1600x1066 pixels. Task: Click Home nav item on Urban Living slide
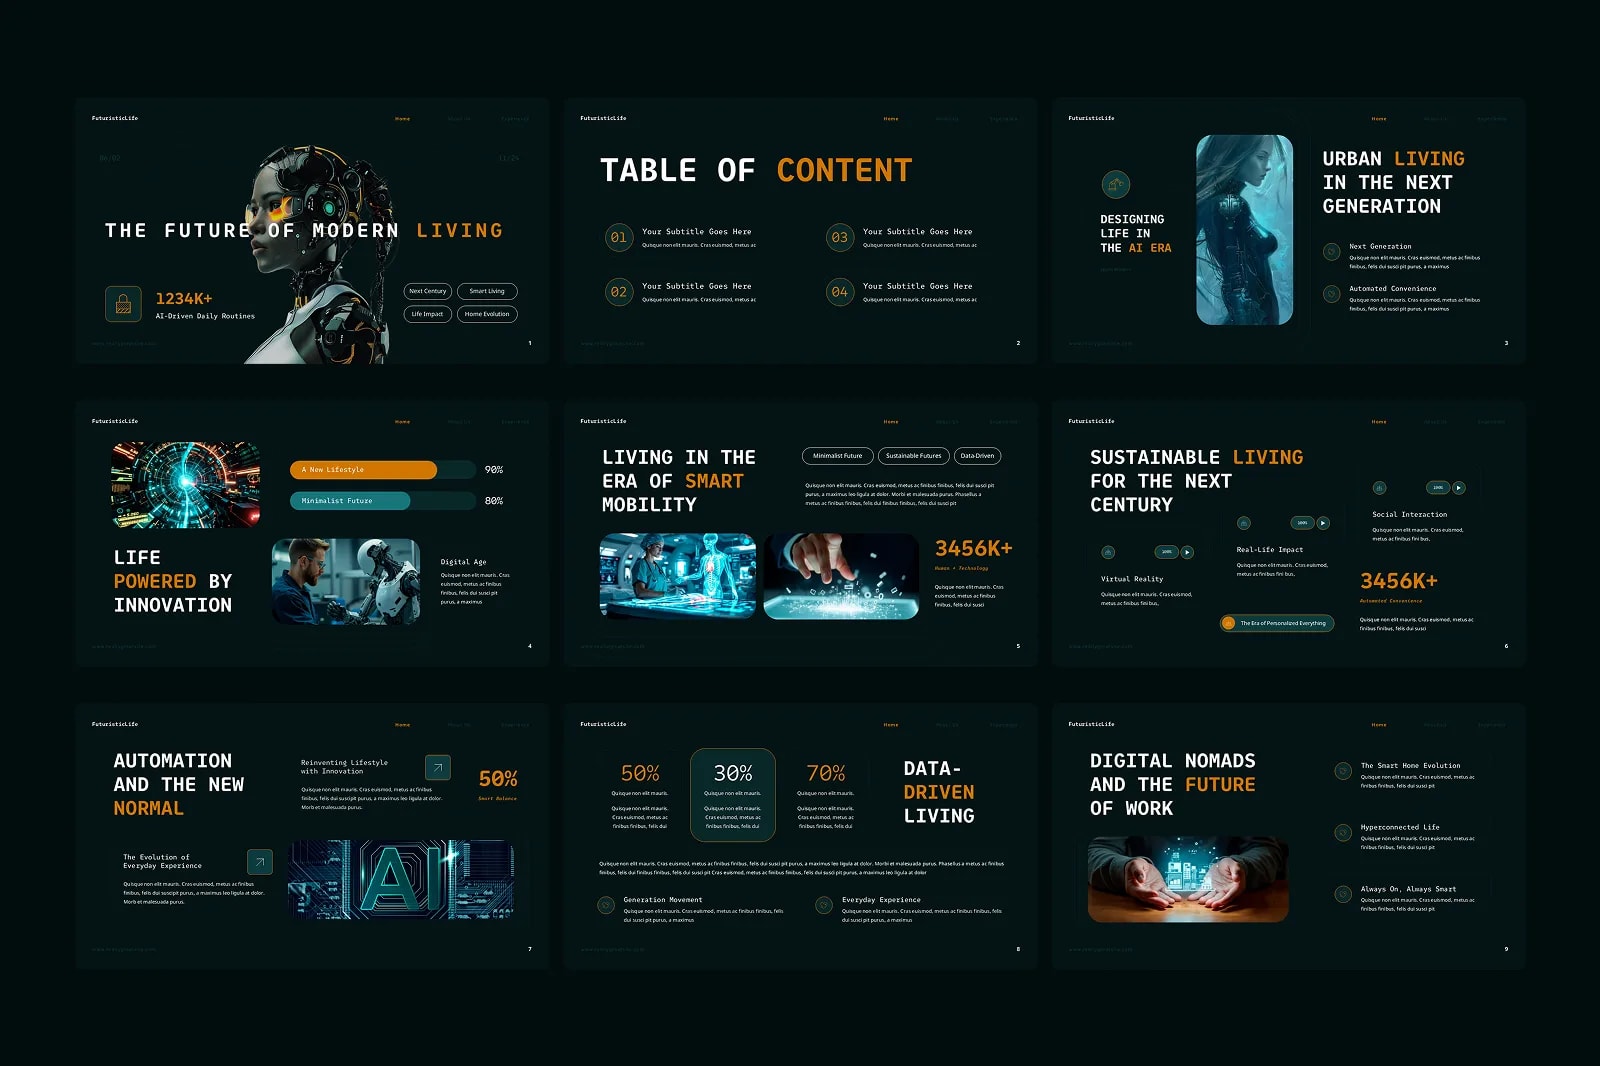coord(1379,119)
